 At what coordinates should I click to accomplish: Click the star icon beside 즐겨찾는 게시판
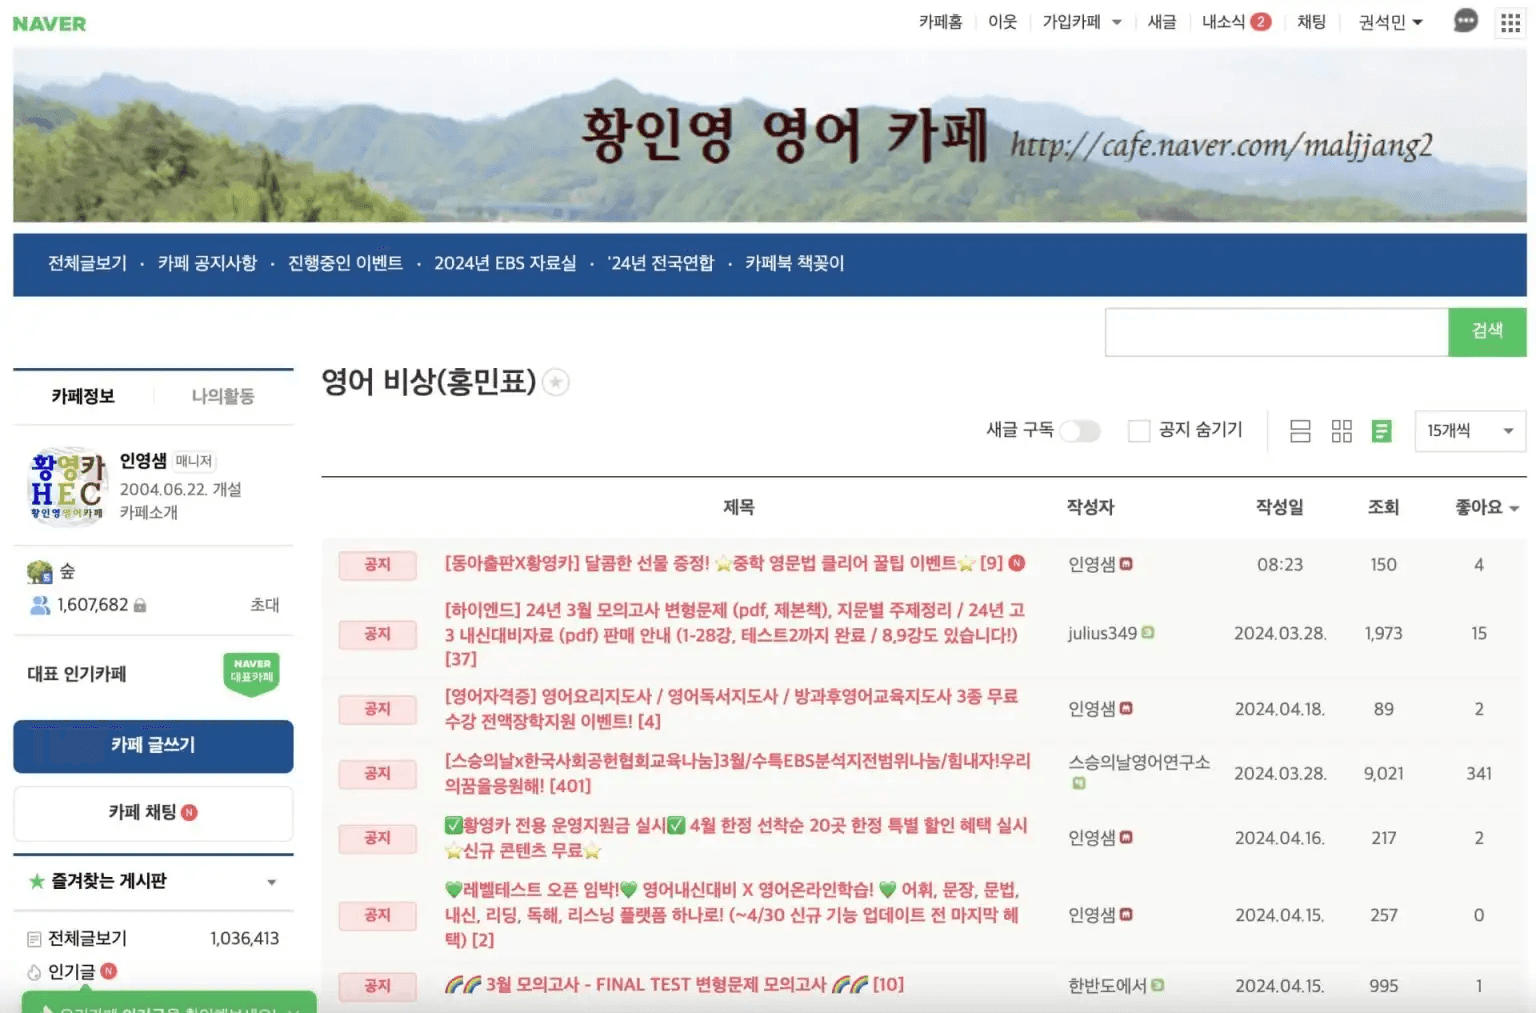[37, 881]
